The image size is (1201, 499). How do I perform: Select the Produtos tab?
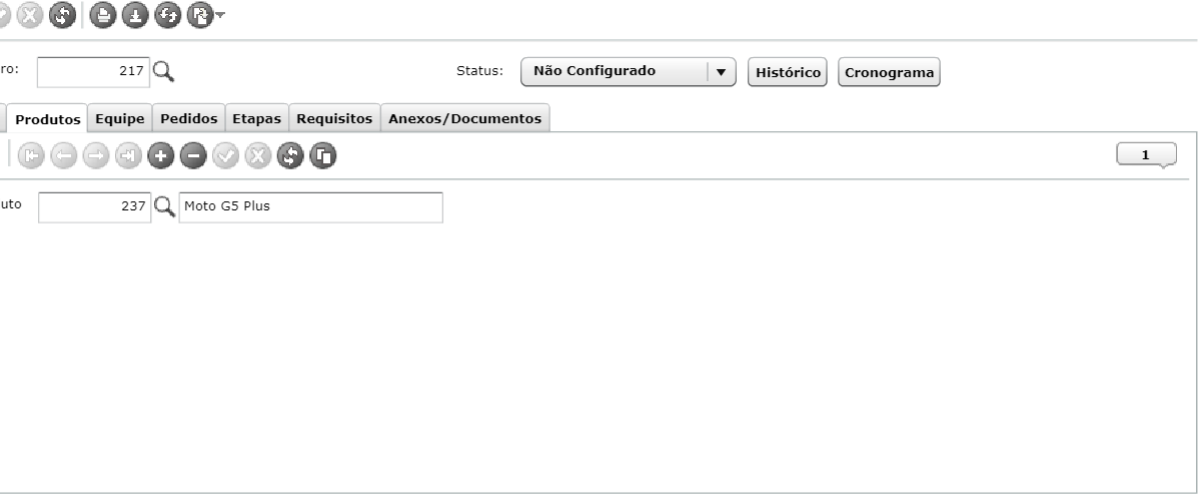click(x=48, y=118)
